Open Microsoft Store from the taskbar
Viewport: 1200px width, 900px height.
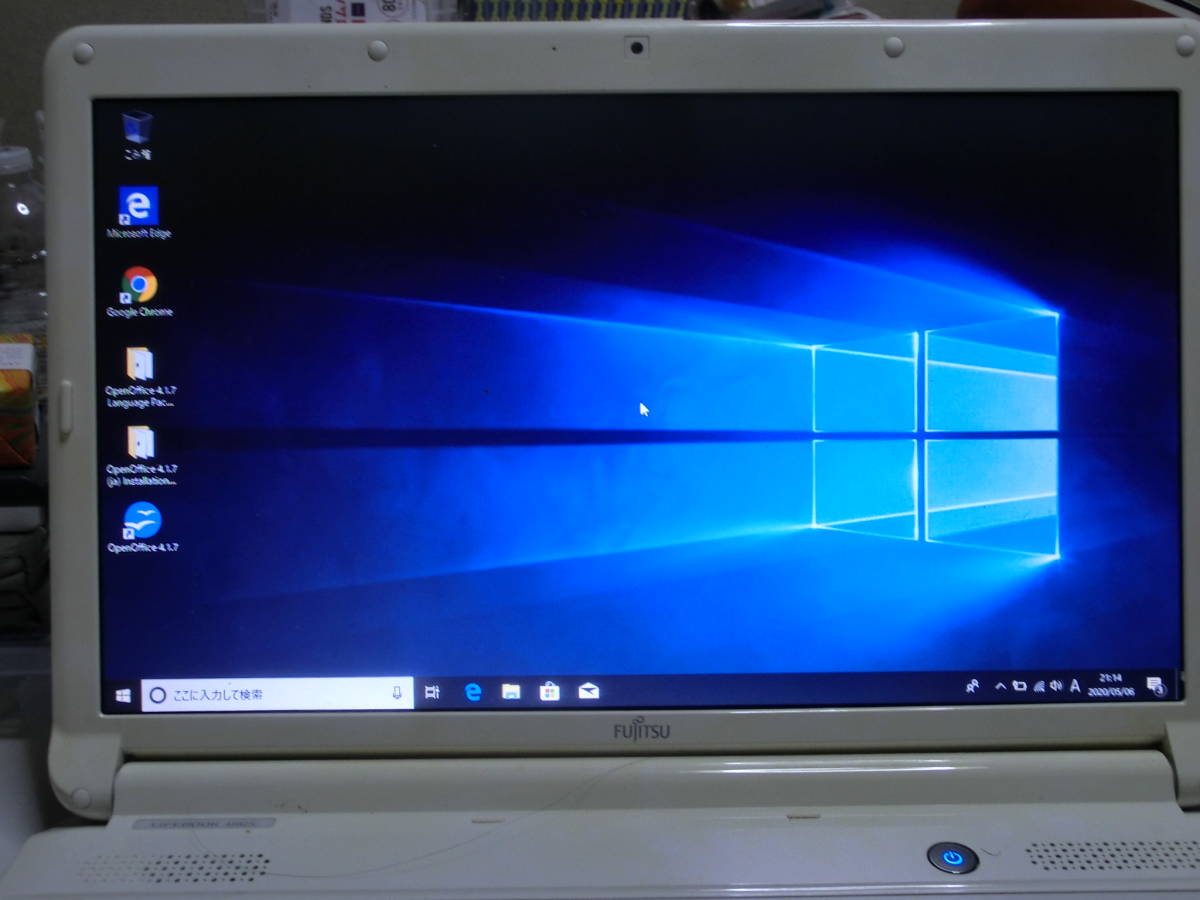pyautogui.click(x=549, y=691)
